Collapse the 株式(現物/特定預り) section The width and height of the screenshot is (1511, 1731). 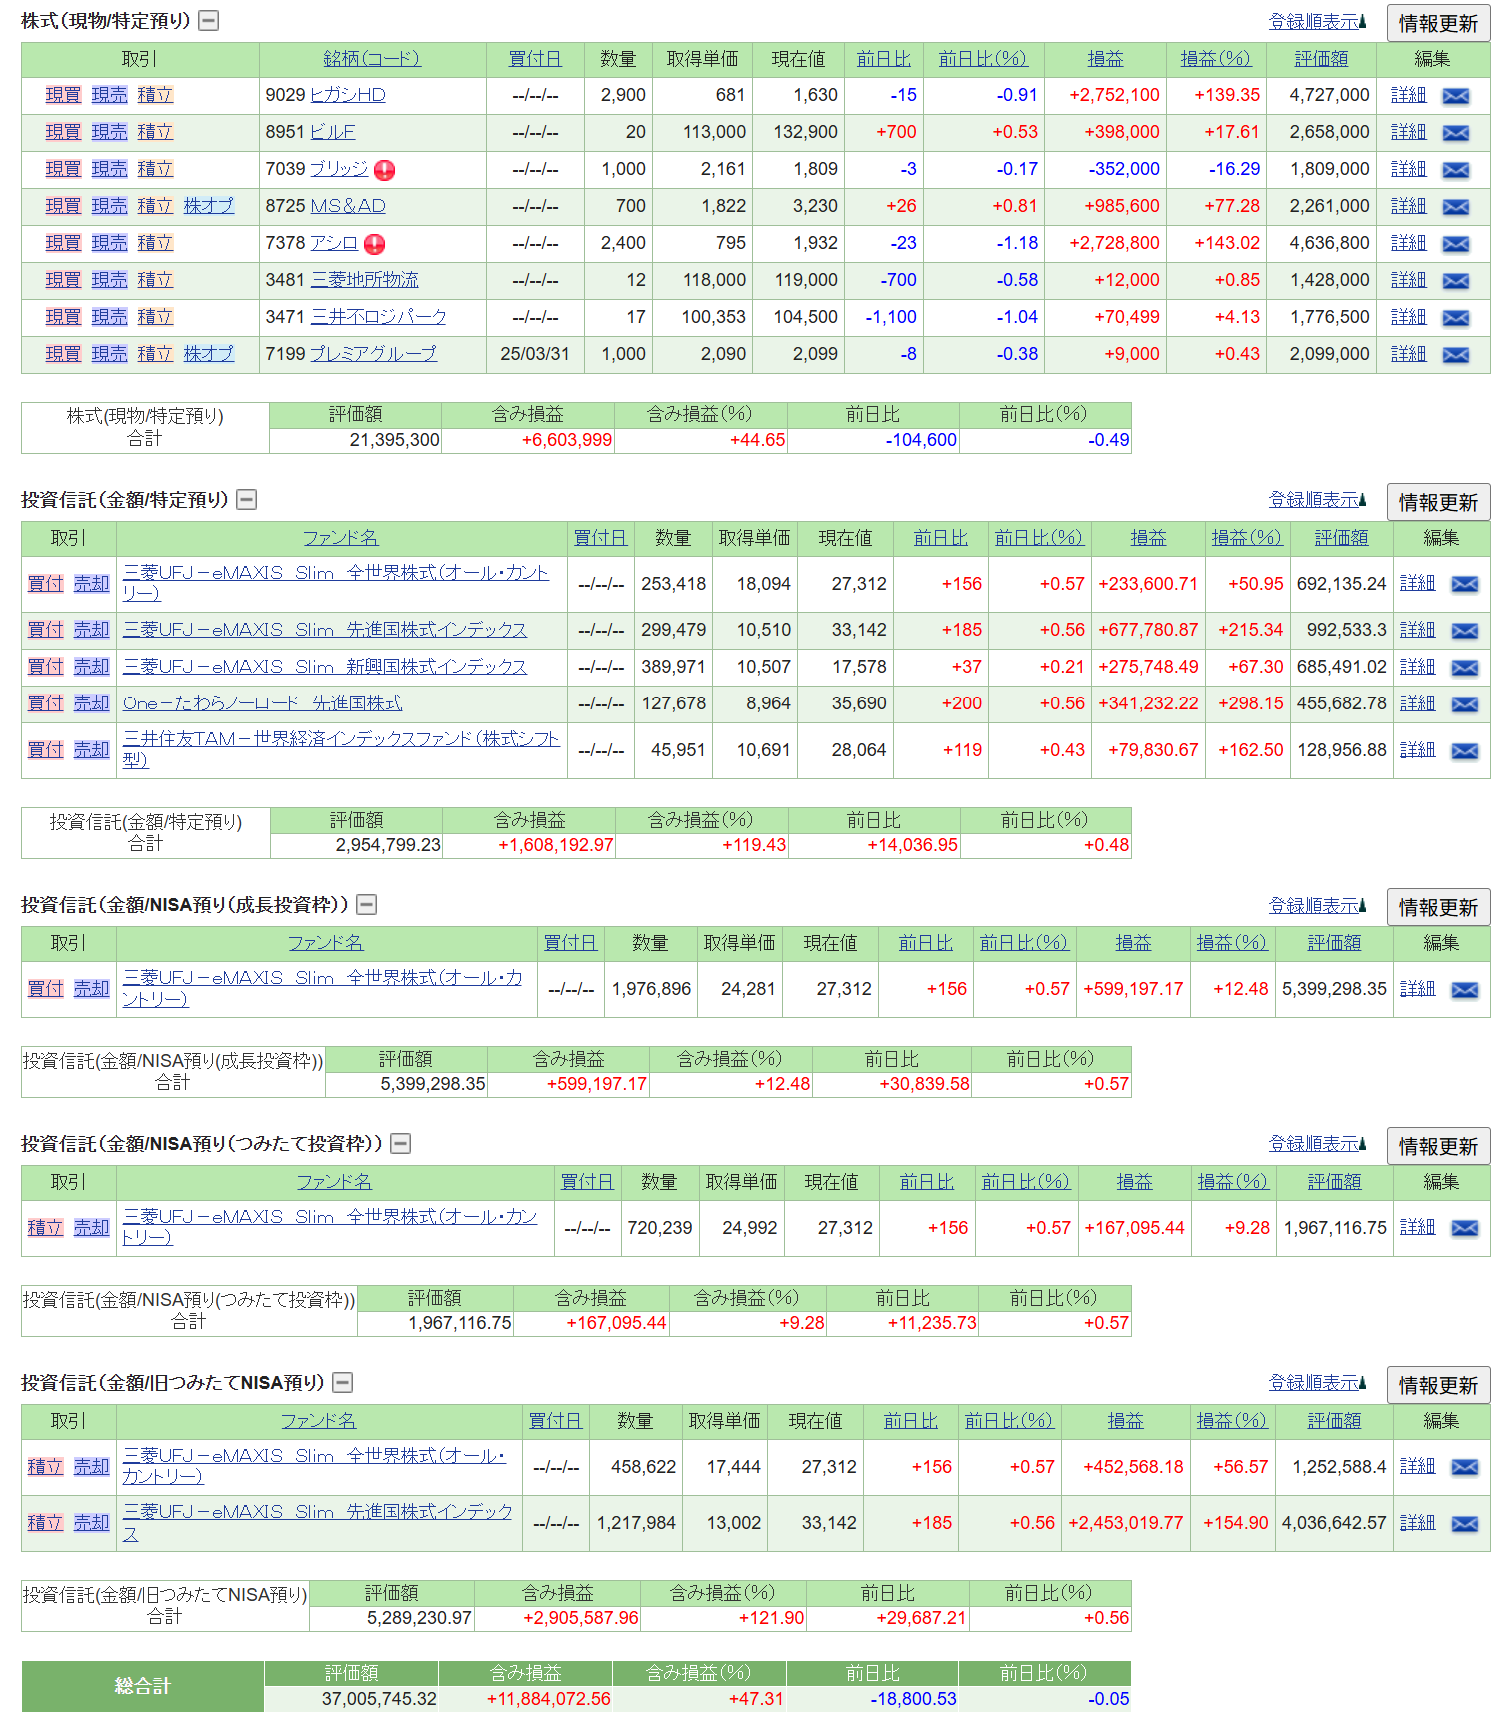coord(209,21)
